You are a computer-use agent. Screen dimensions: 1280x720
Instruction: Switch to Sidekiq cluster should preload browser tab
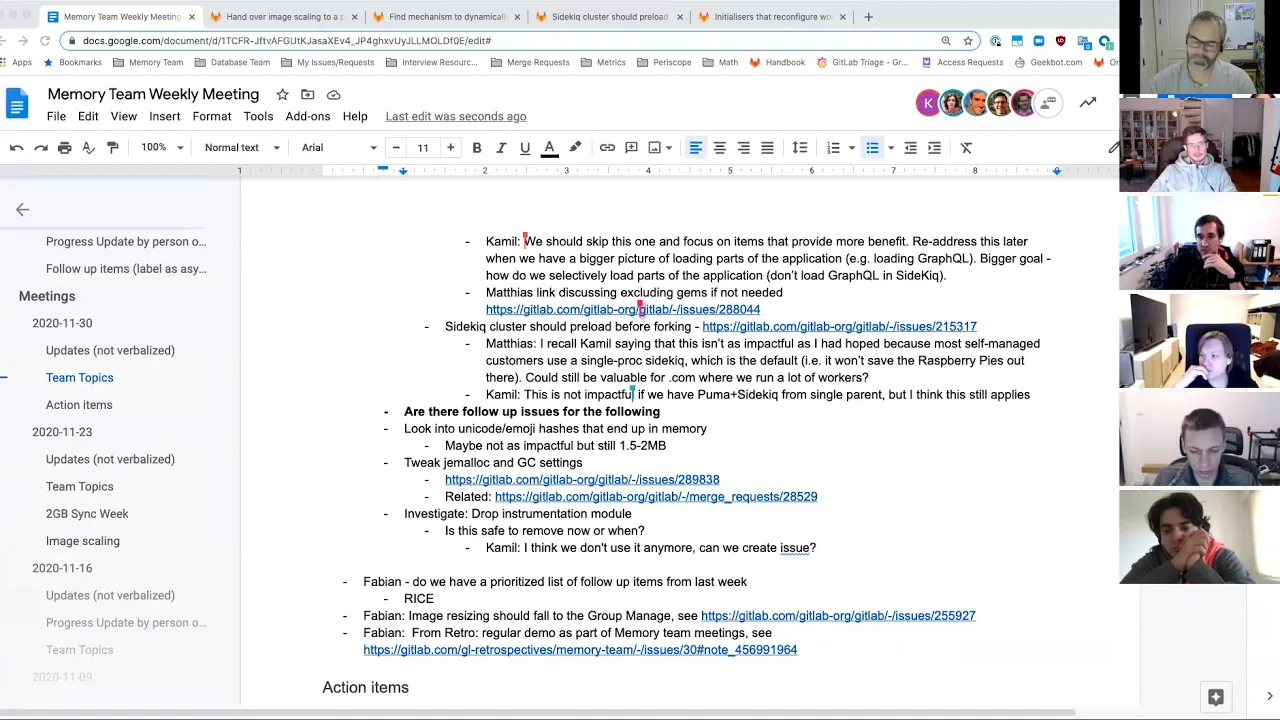609,17
